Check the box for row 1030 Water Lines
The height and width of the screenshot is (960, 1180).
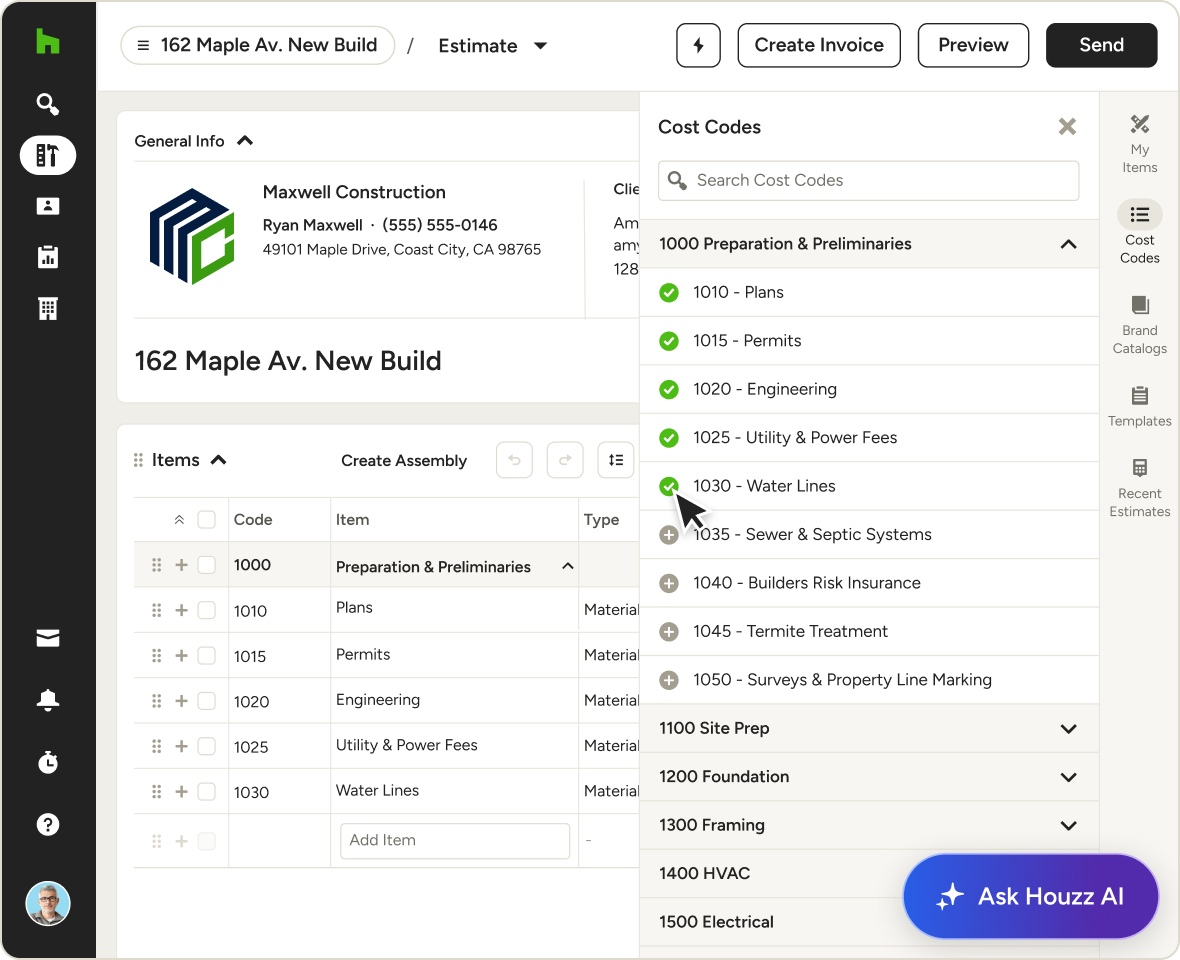(206, 791)
